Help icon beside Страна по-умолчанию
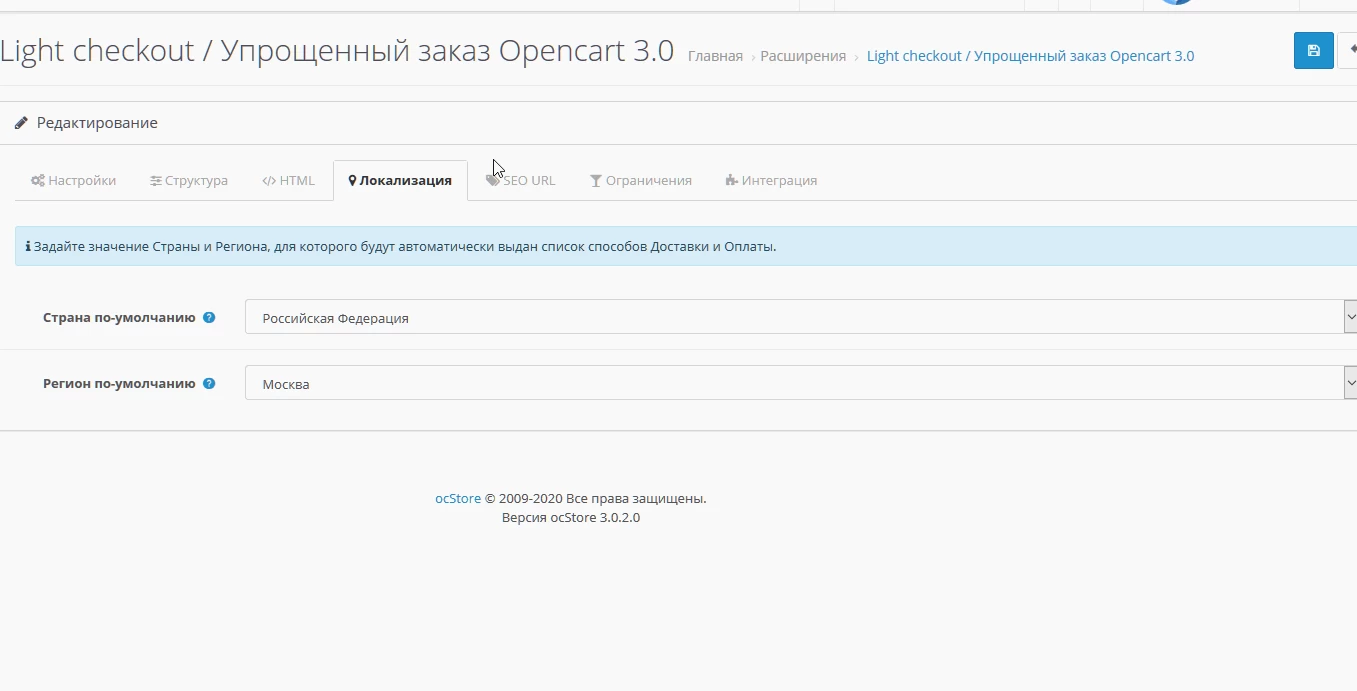 pyautogui.click(x=209, y=318)
